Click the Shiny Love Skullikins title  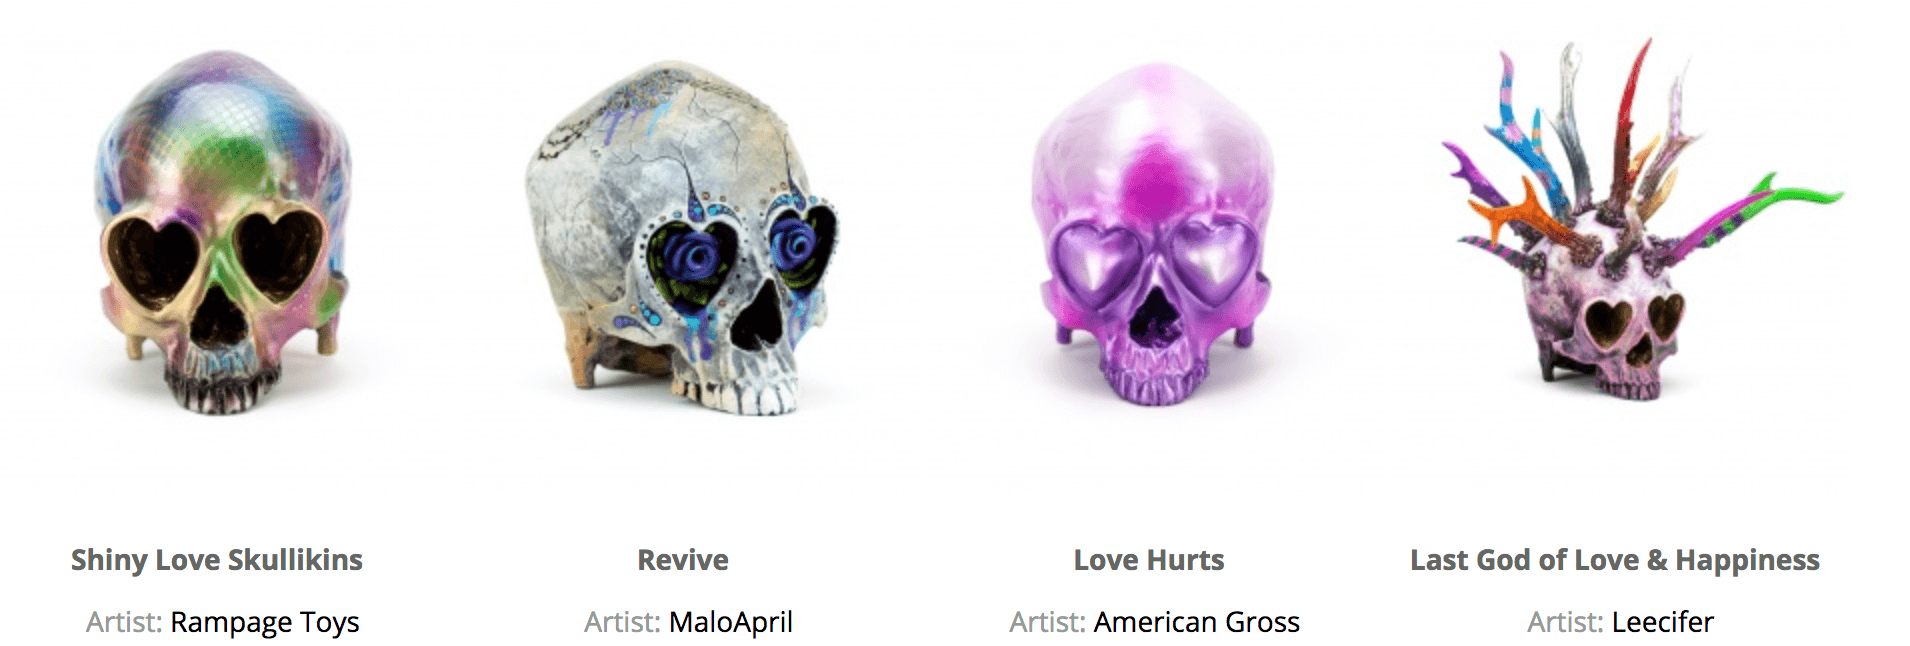[217, 560]
